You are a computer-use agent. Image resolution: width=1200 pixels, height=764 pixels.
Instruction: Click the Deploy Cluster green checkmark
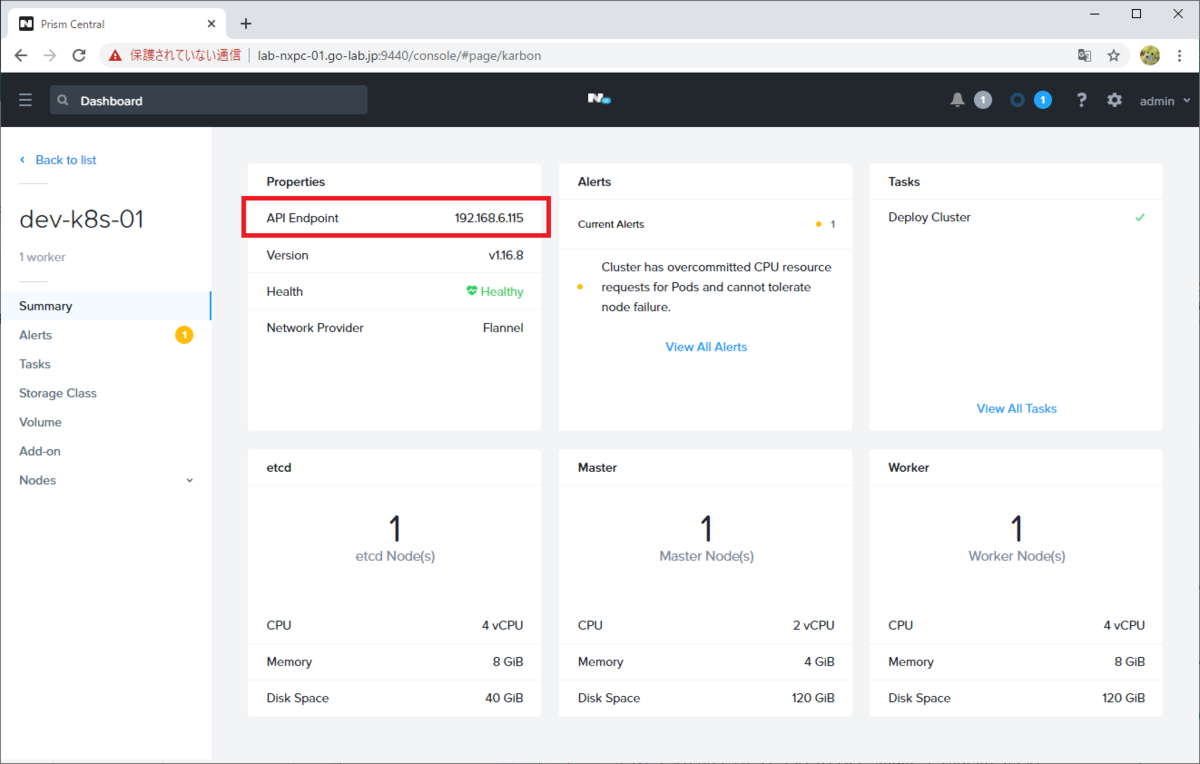[x=1140, y=217]
